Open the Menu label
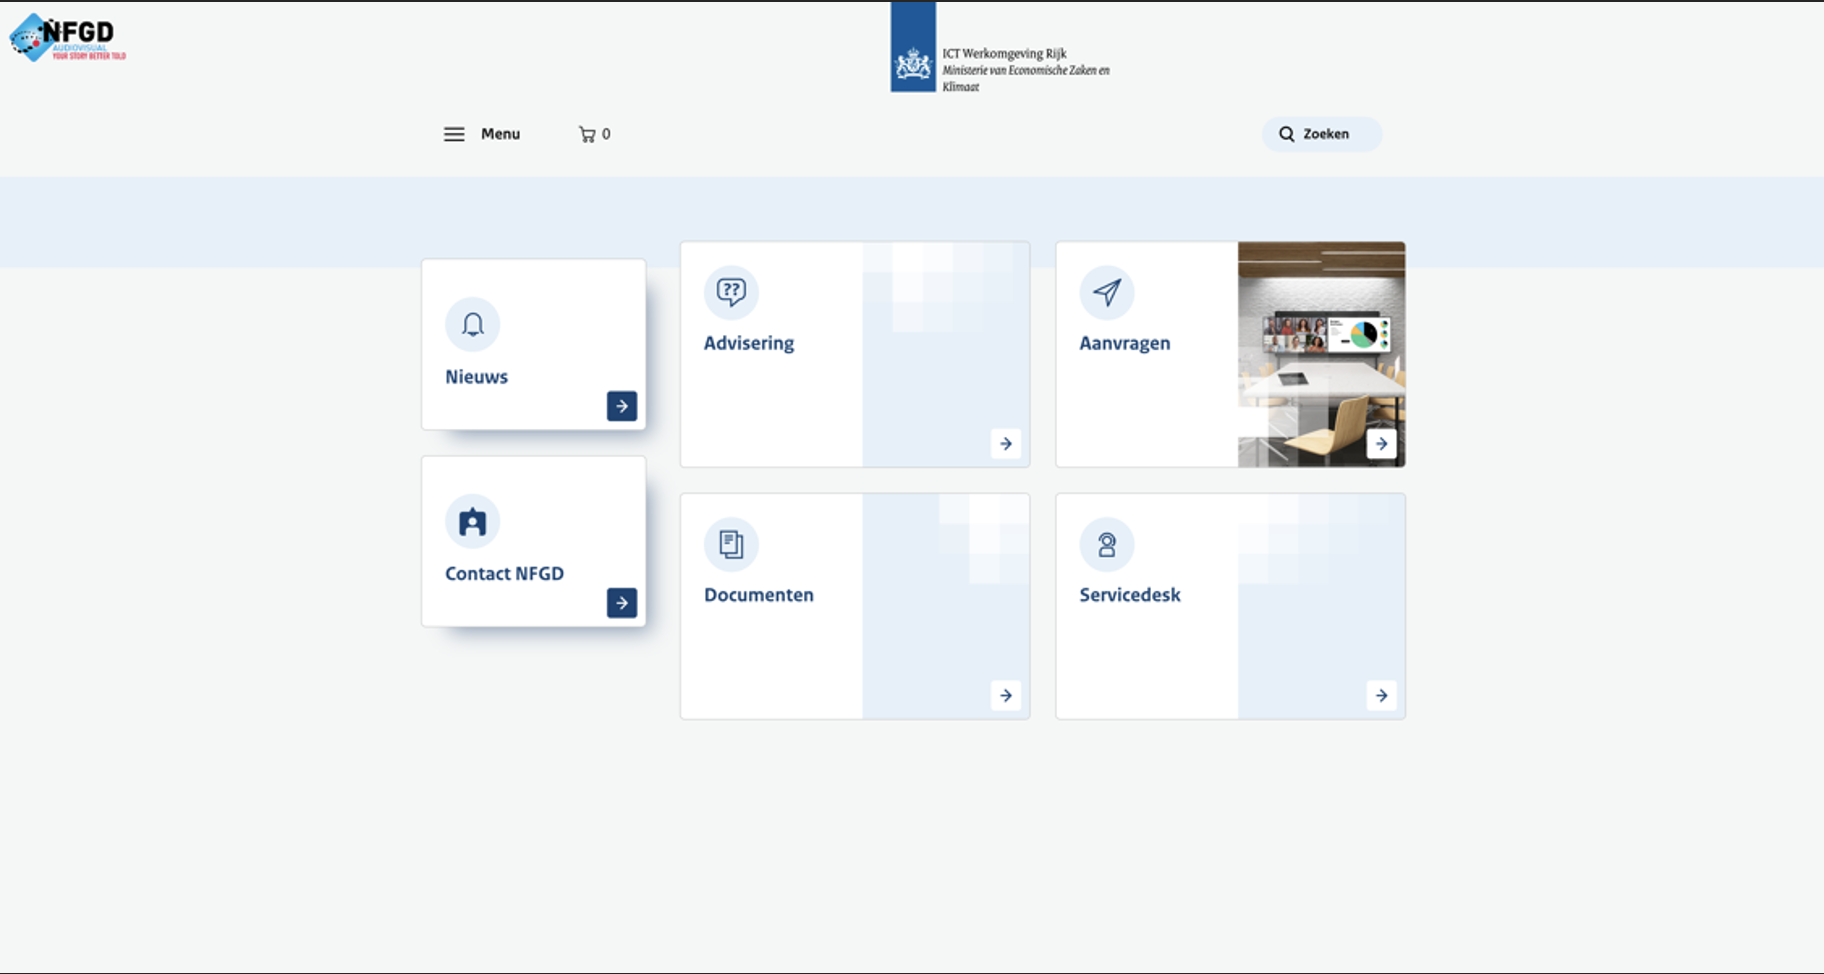Screen dimensions: 1824x974 tap(500, 134)
